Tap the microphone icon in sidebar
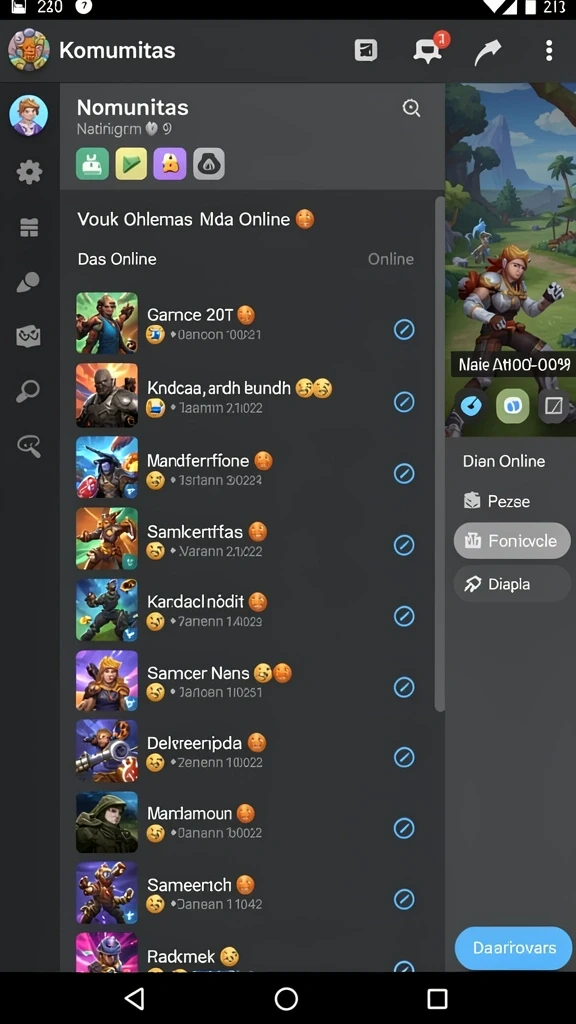This screenshot has width=576, height=1024. (x=28, y=282)
